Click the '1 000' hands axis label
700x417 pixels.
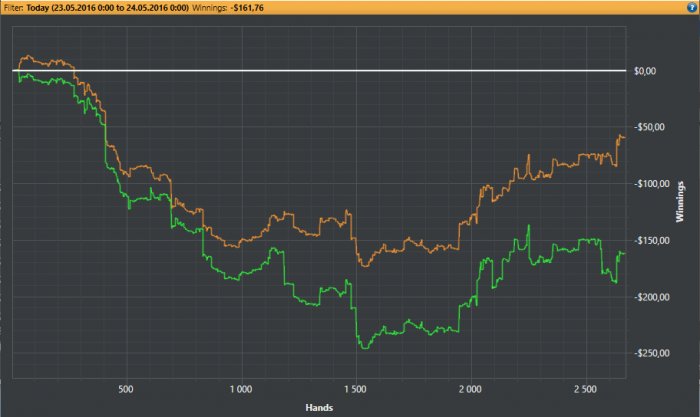pos(241,389)
